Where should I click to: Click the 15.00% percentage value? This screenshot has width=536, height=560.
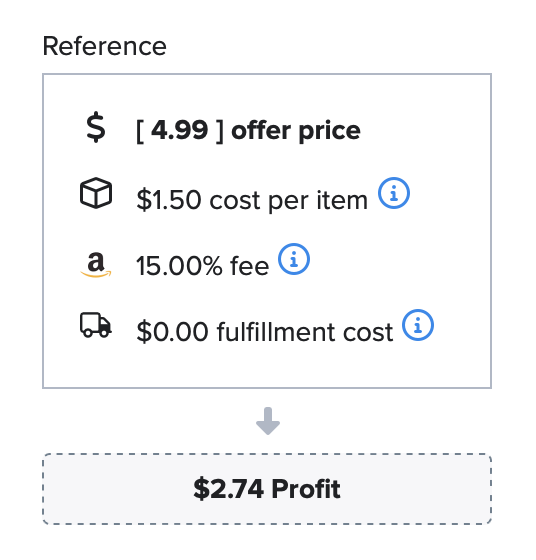(179, 266)
